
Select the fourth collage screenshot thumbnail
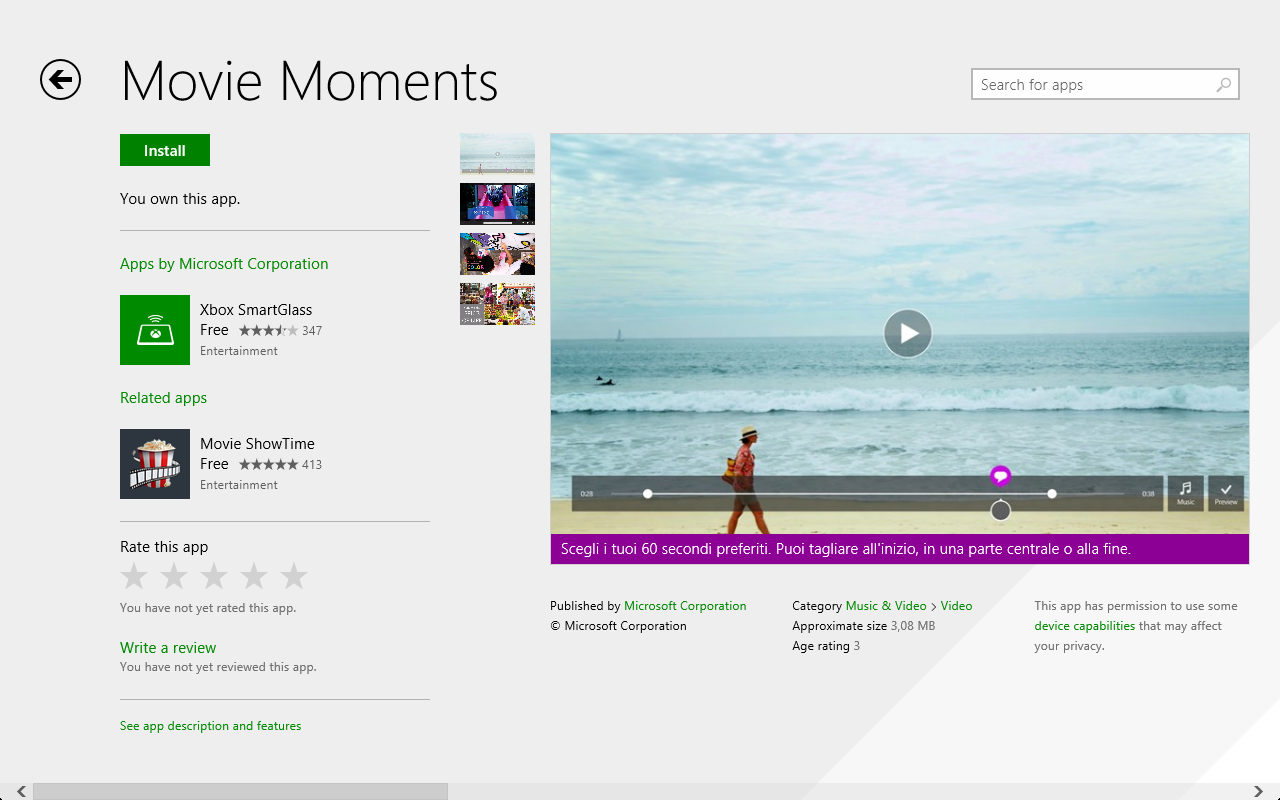pos(497,304)
